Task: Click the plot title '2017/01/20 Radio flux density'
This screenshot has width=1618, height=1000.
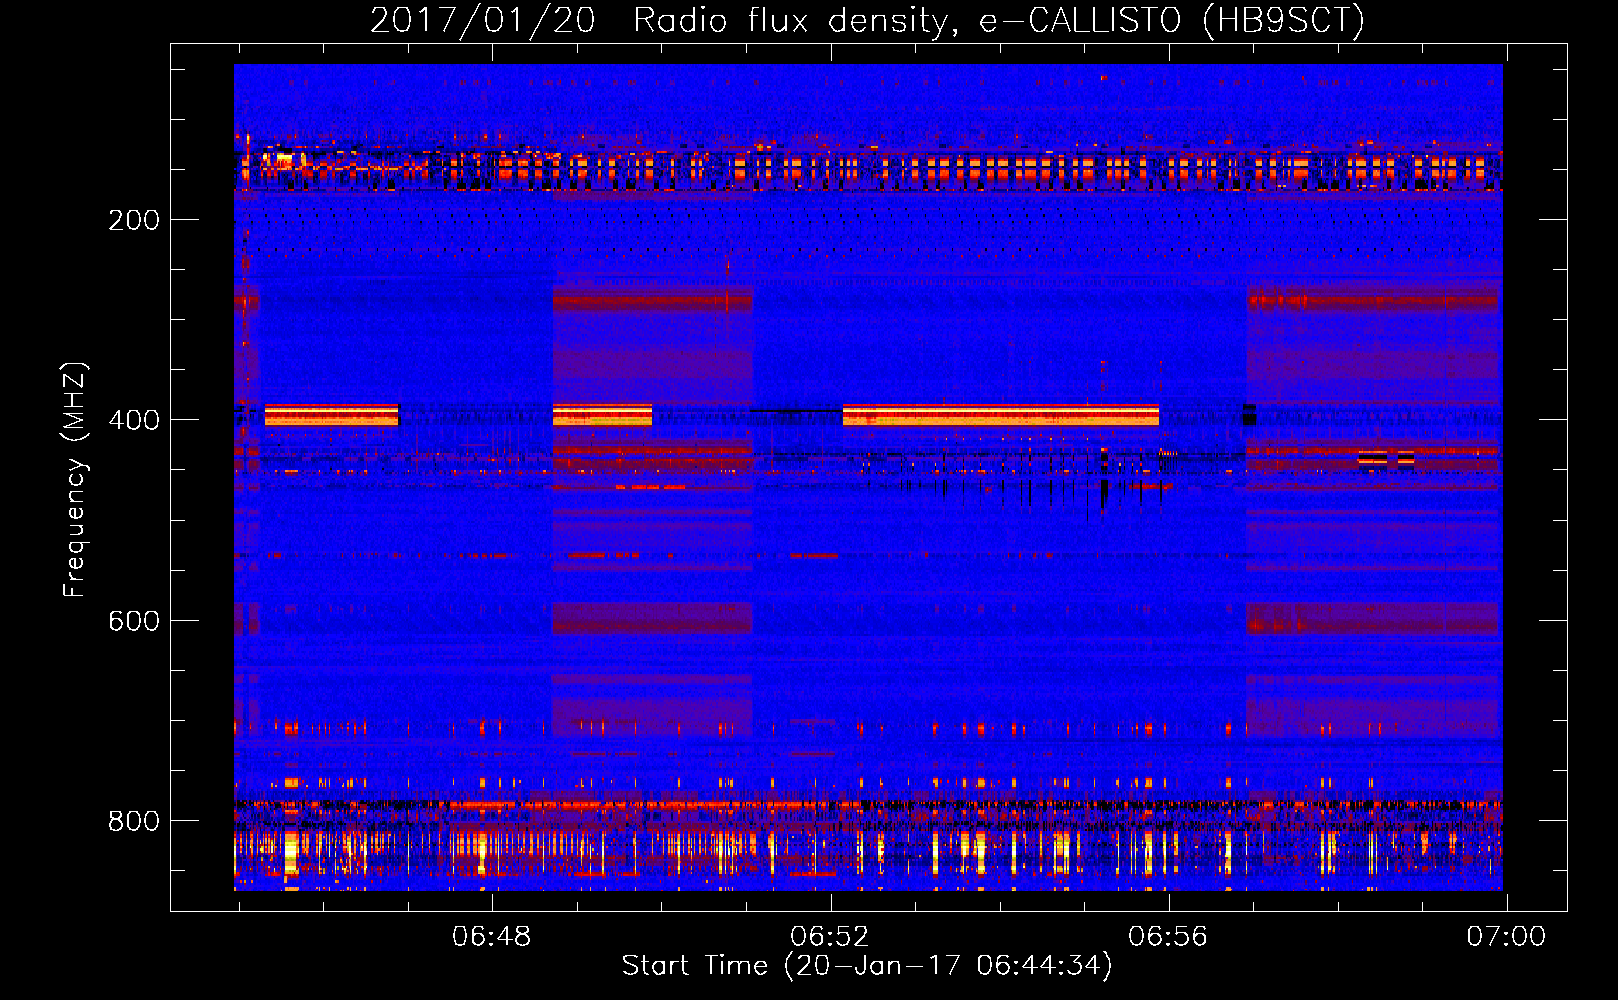Action: click(x=867, y=20)
